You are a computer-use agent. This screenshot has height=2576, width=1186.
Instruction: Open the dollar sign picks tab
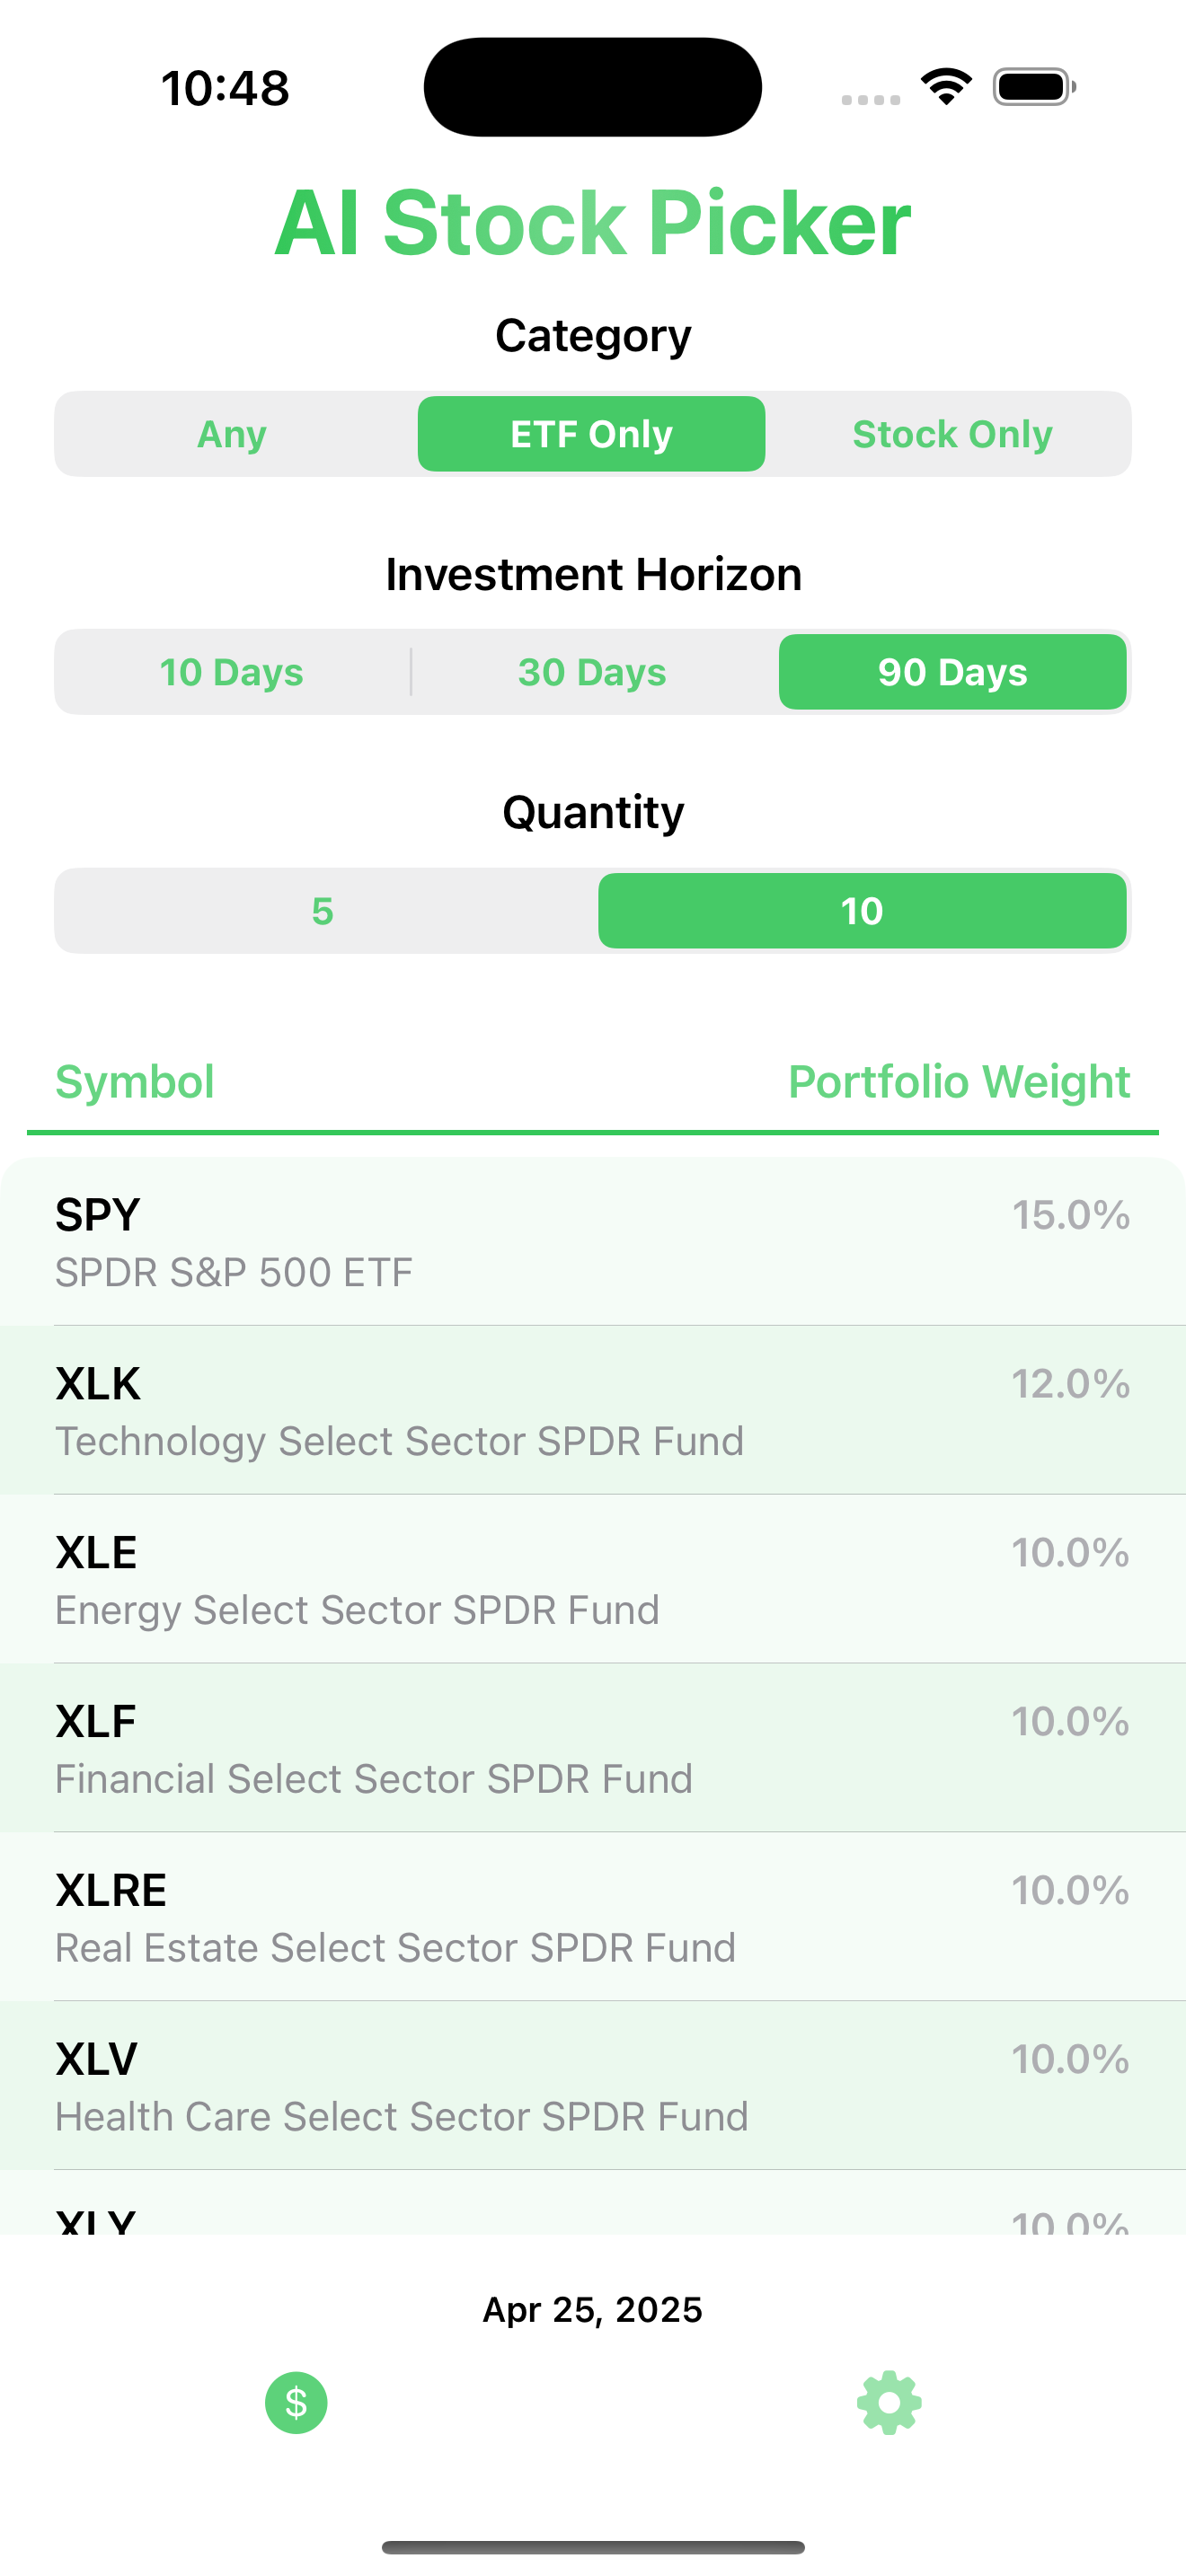[296, 2402]
